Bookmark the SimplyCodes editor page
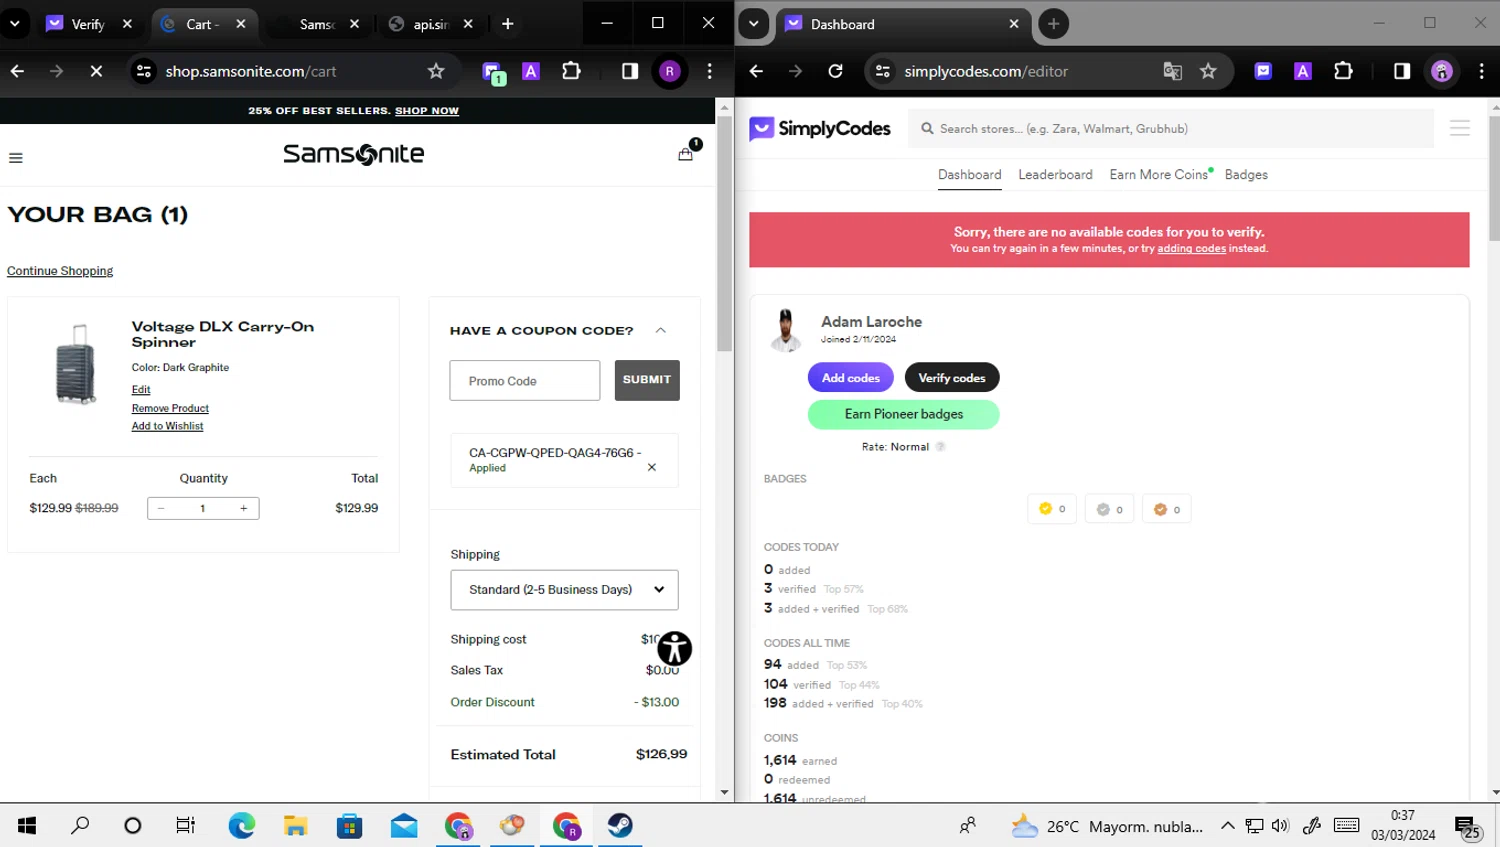The height and width of the screenshot is (847, 1500). (x=1208, y=71)
